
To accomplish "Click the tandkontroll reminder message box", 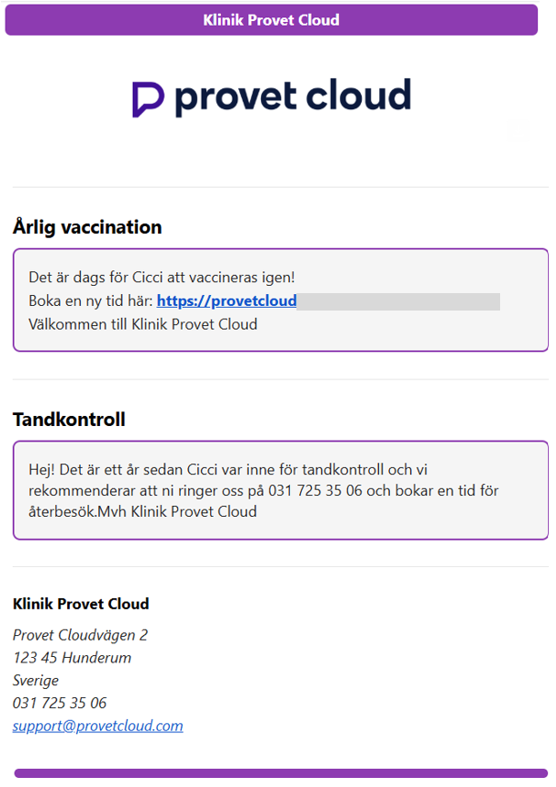I will [281, 490].
